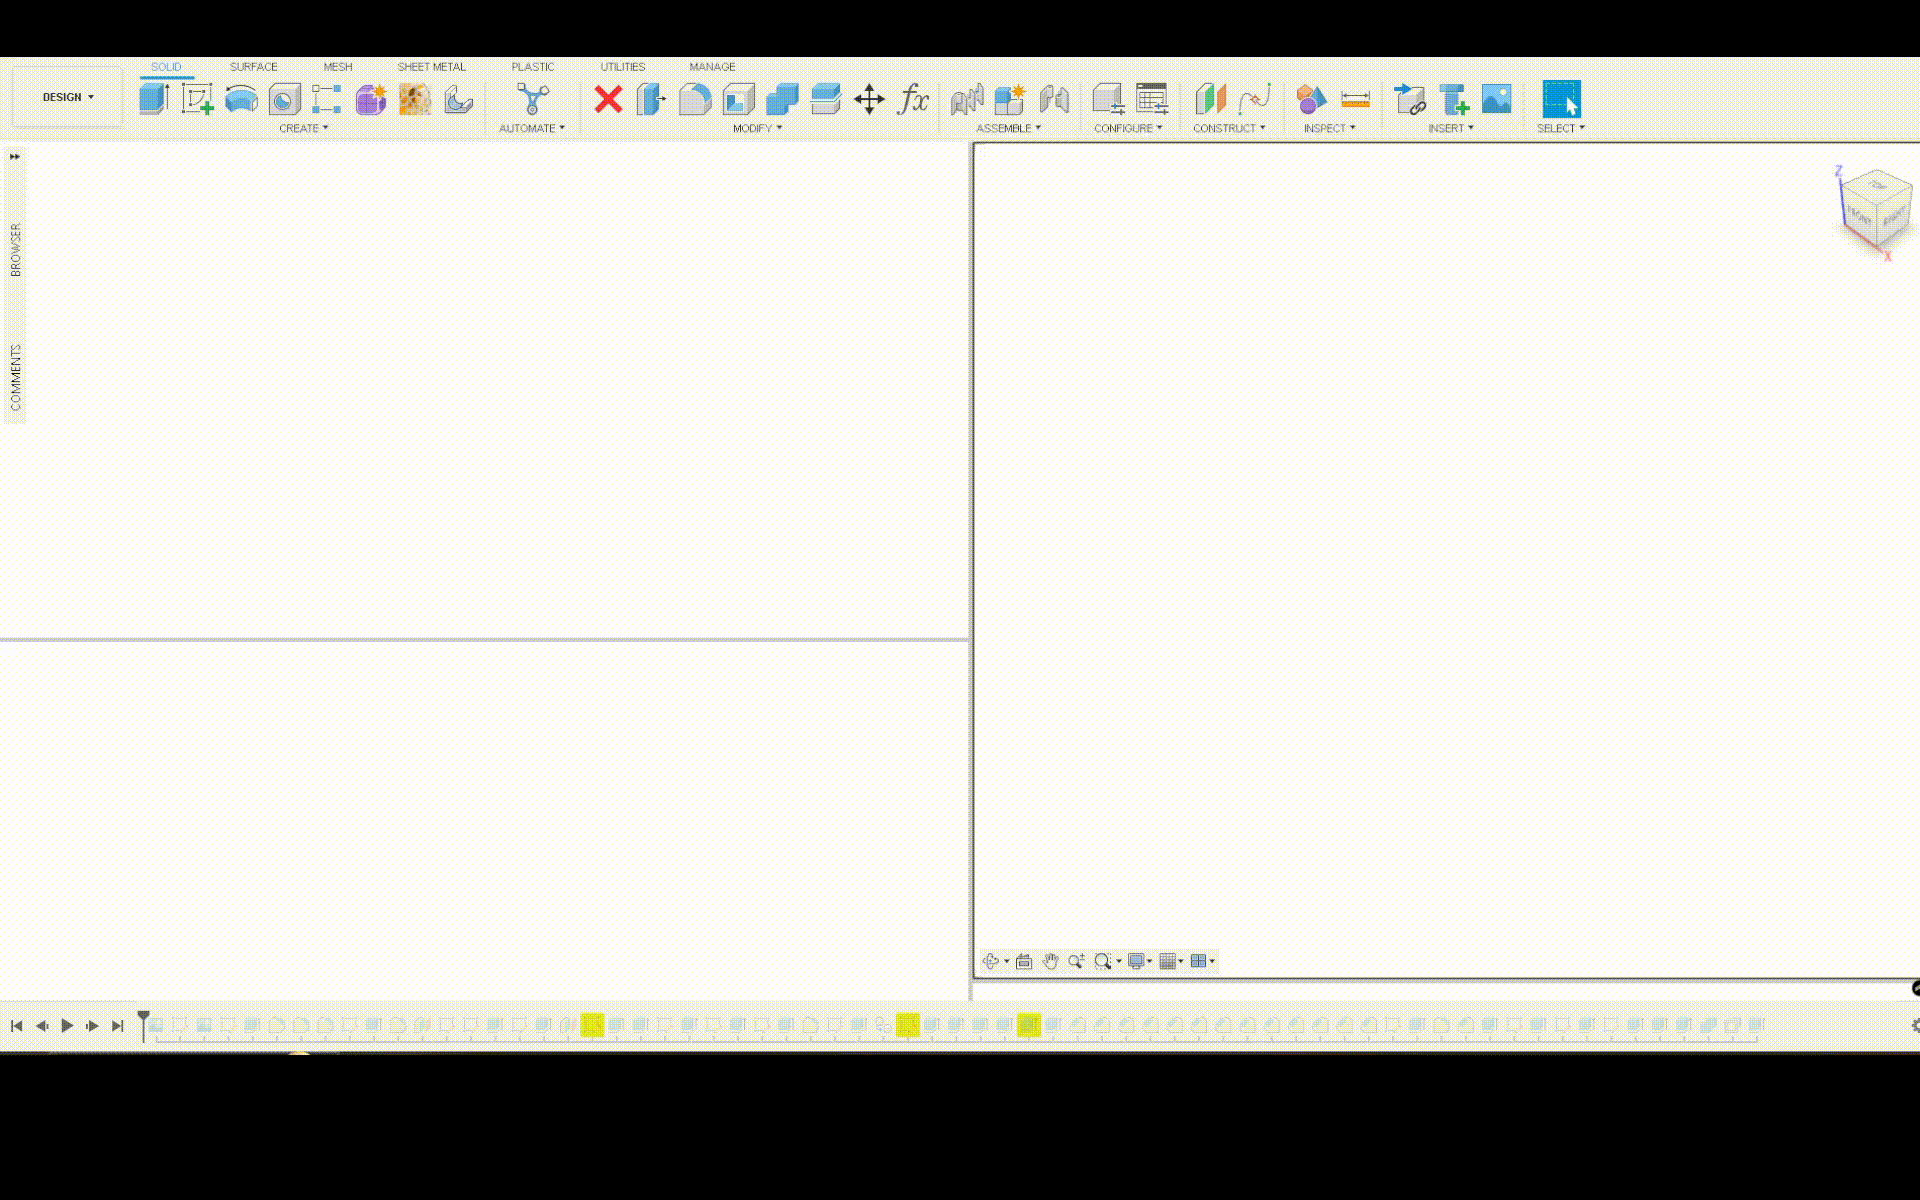Image resolution: width=1920 pixels, height=1200 pixels.
Task: Select the Extrude tool icon
Action: 153,99
